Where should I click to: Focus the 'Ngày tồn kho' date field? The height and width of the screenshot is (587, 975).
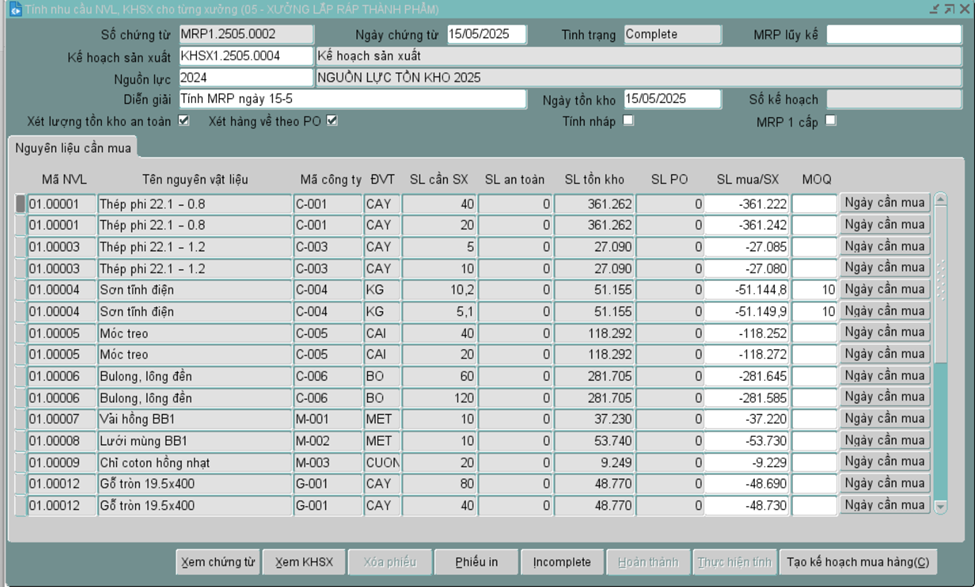[x=671, y=99]
